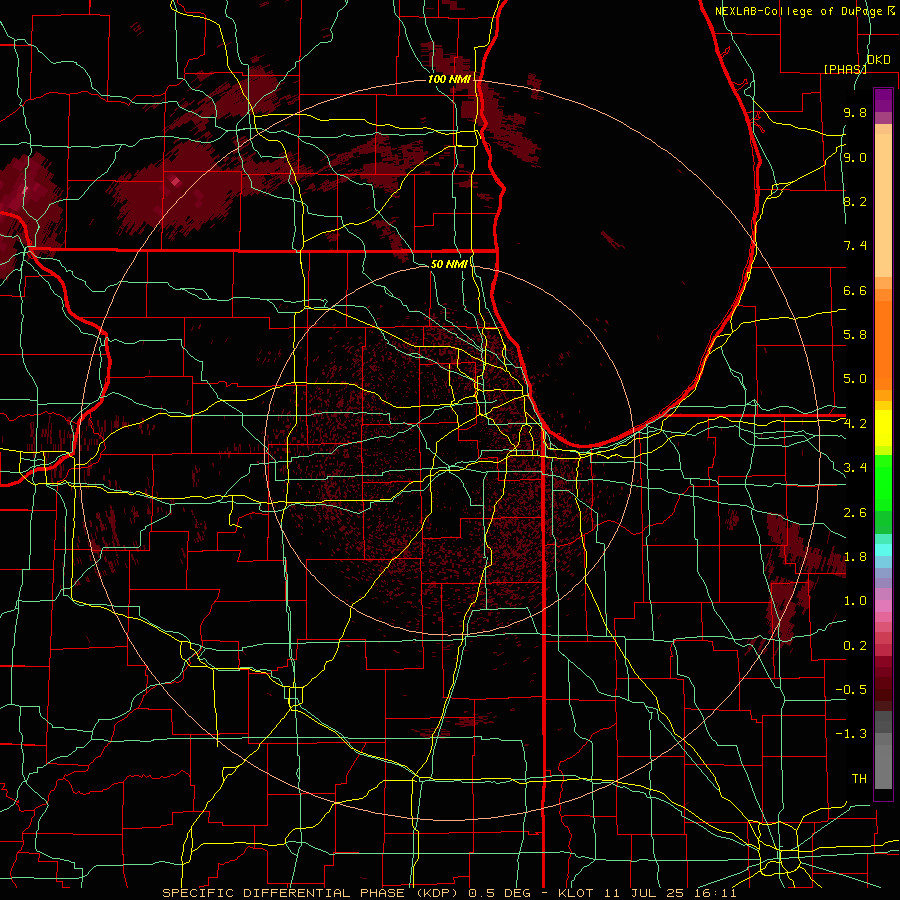Click the 0.2 scale value label
Screen dimensions: 900x900
[855, 646]
